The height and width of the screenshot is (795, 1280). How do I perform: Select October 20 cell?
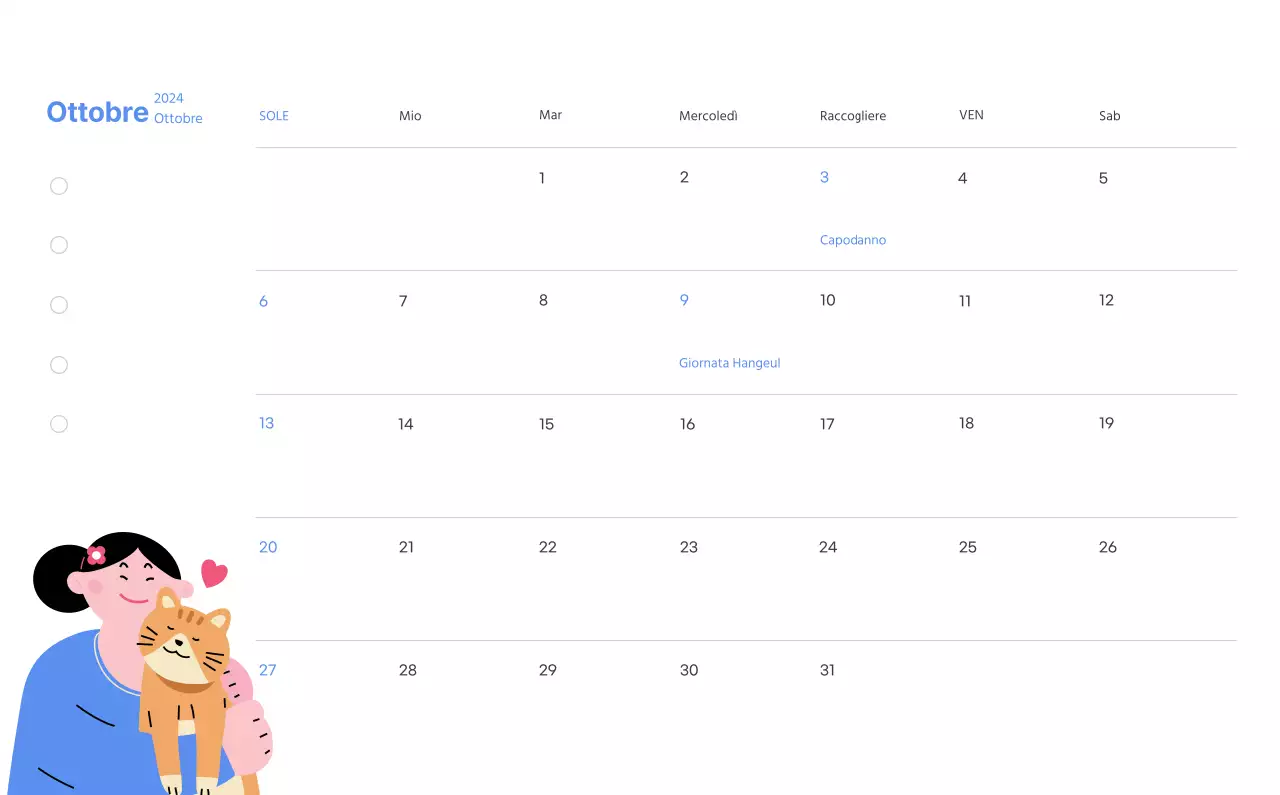[268, 547]
